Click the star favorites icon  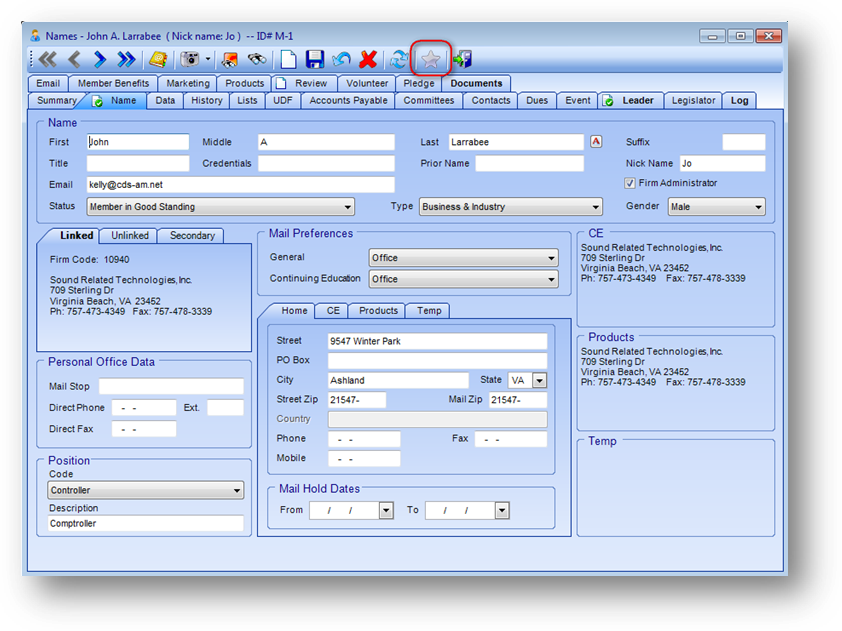pos(430,60)
